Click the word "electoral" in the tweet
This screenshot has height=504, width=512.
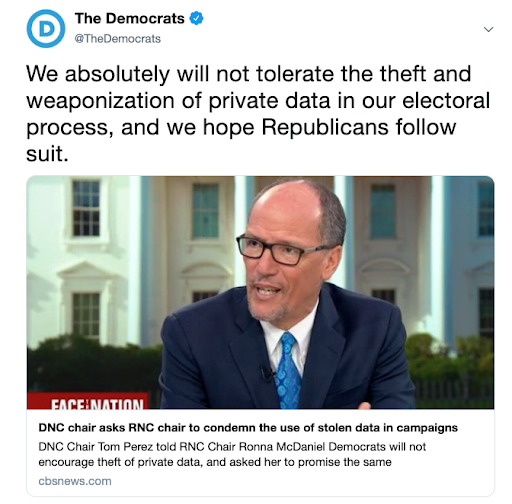(x=446, y=100)
